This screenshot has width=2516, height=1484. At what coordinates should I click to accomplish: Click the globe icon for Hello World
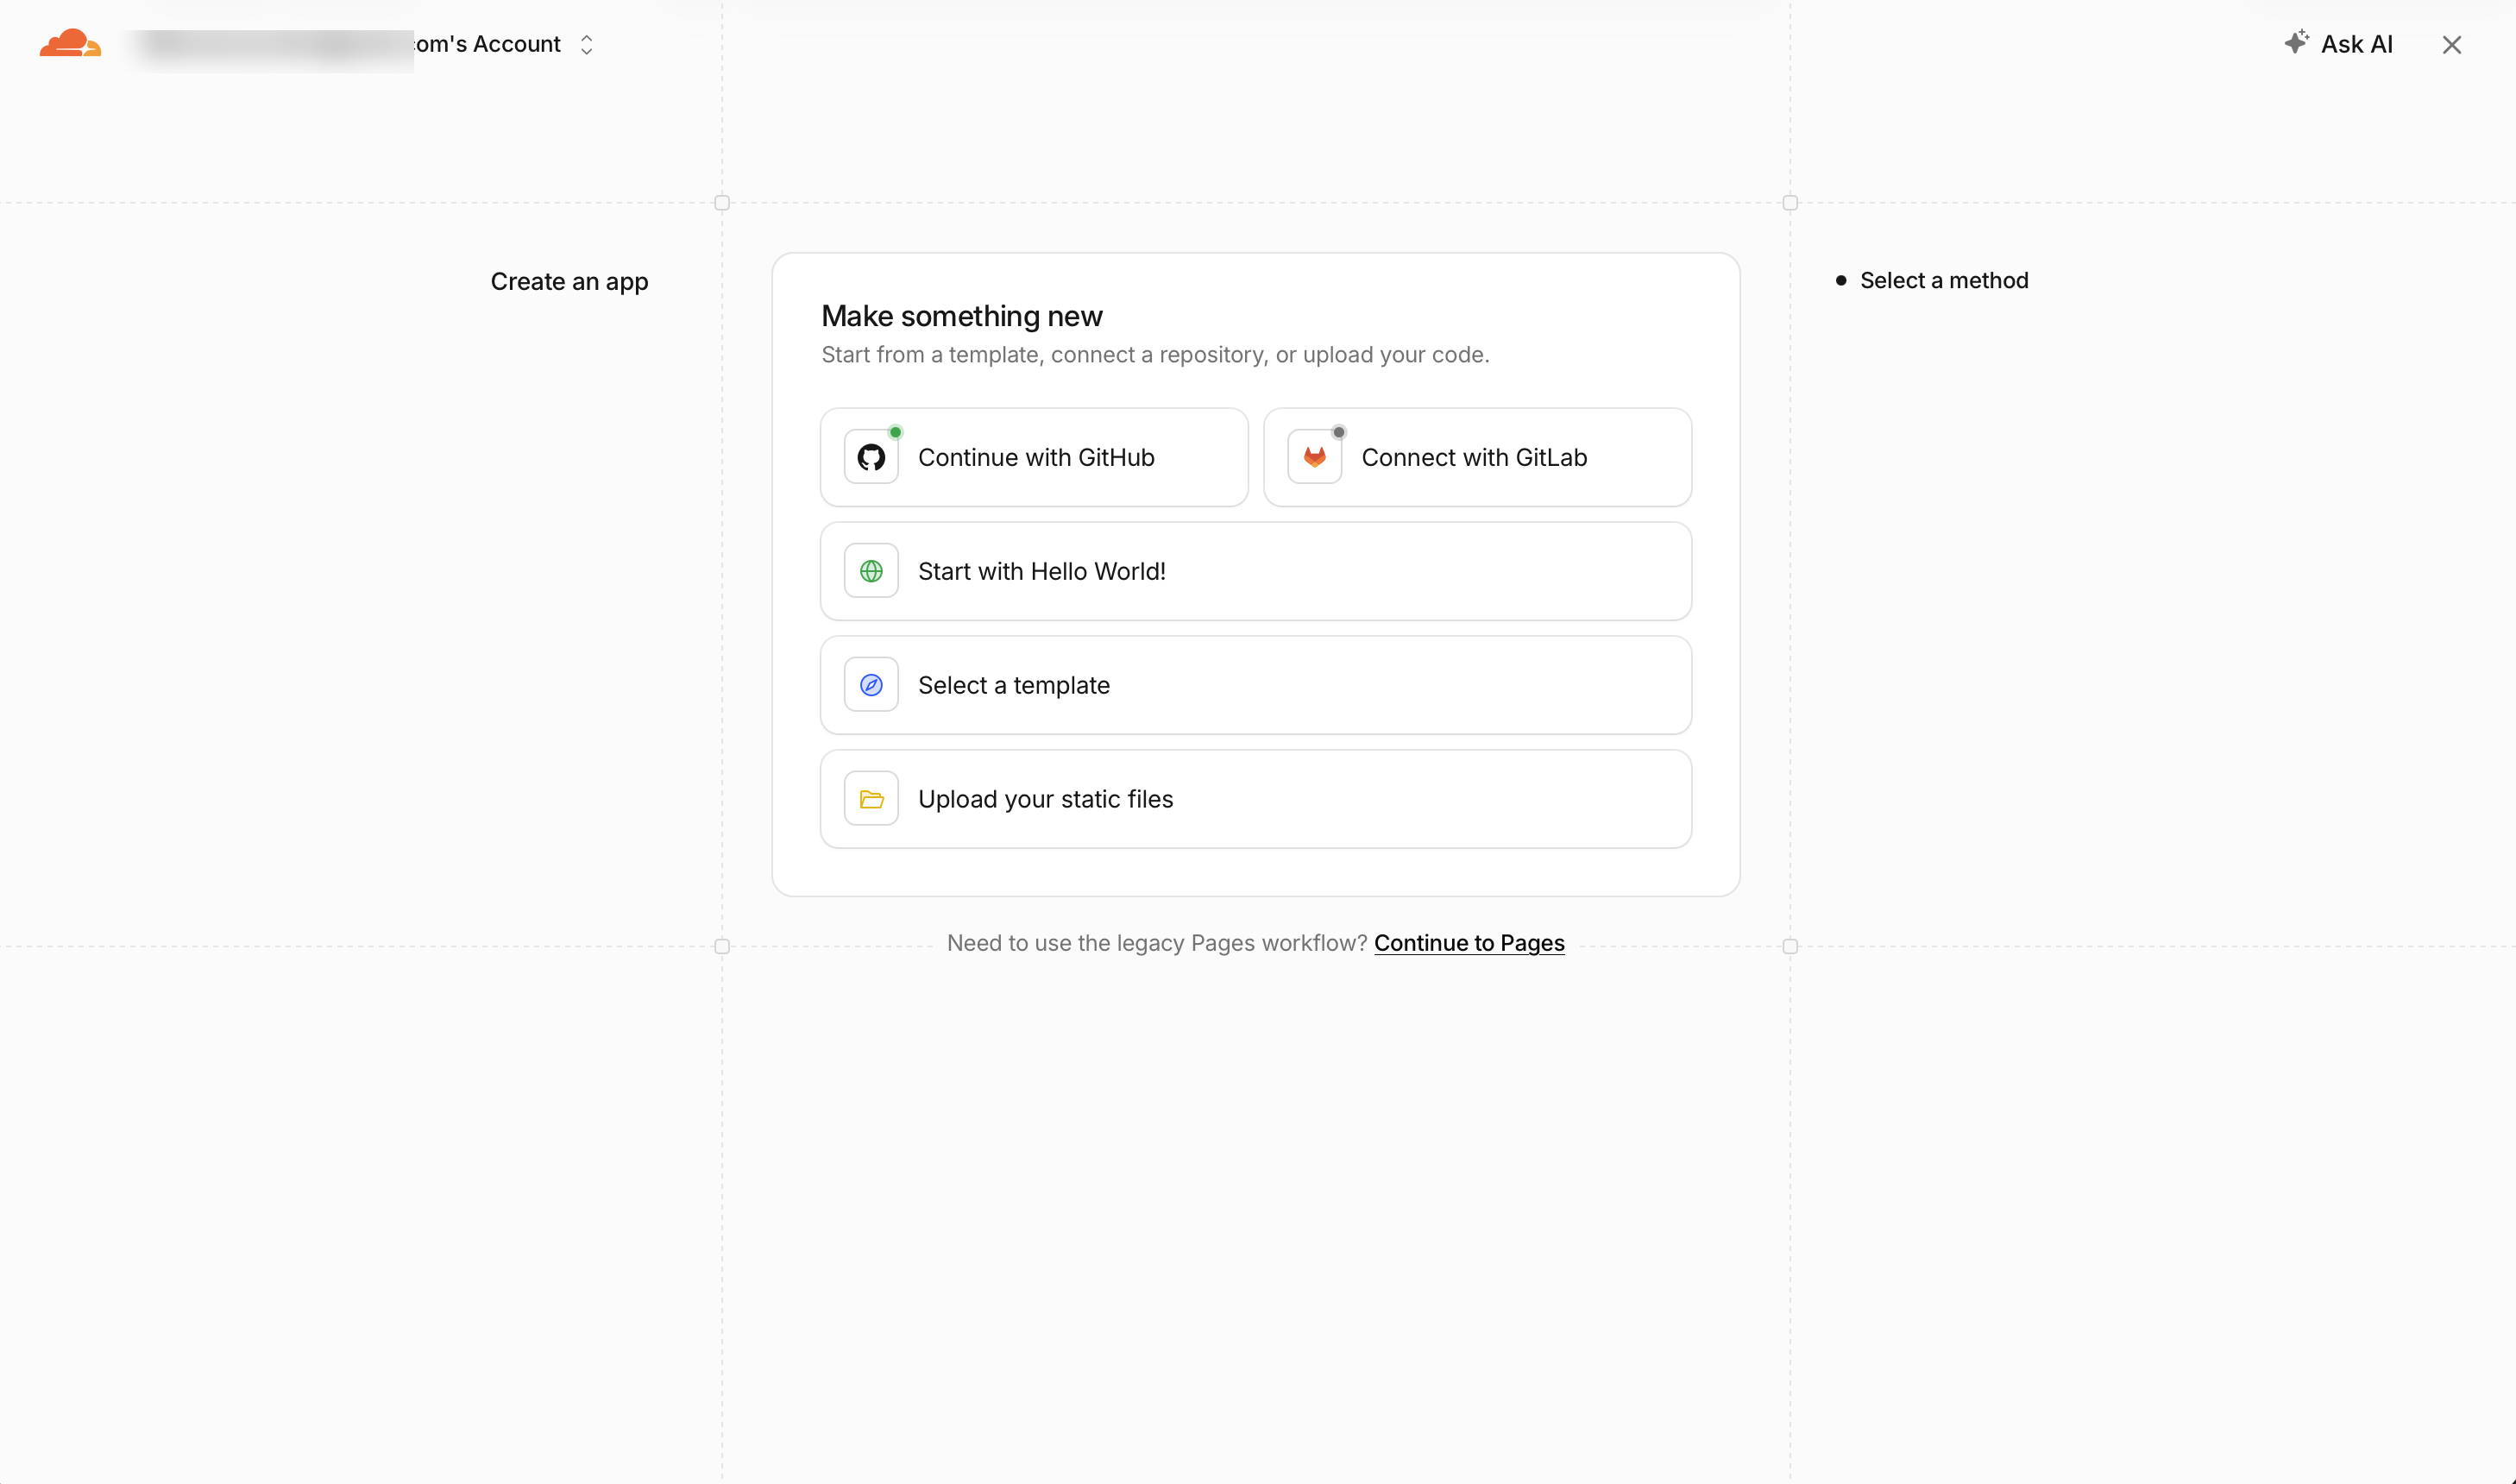[871, 571]
